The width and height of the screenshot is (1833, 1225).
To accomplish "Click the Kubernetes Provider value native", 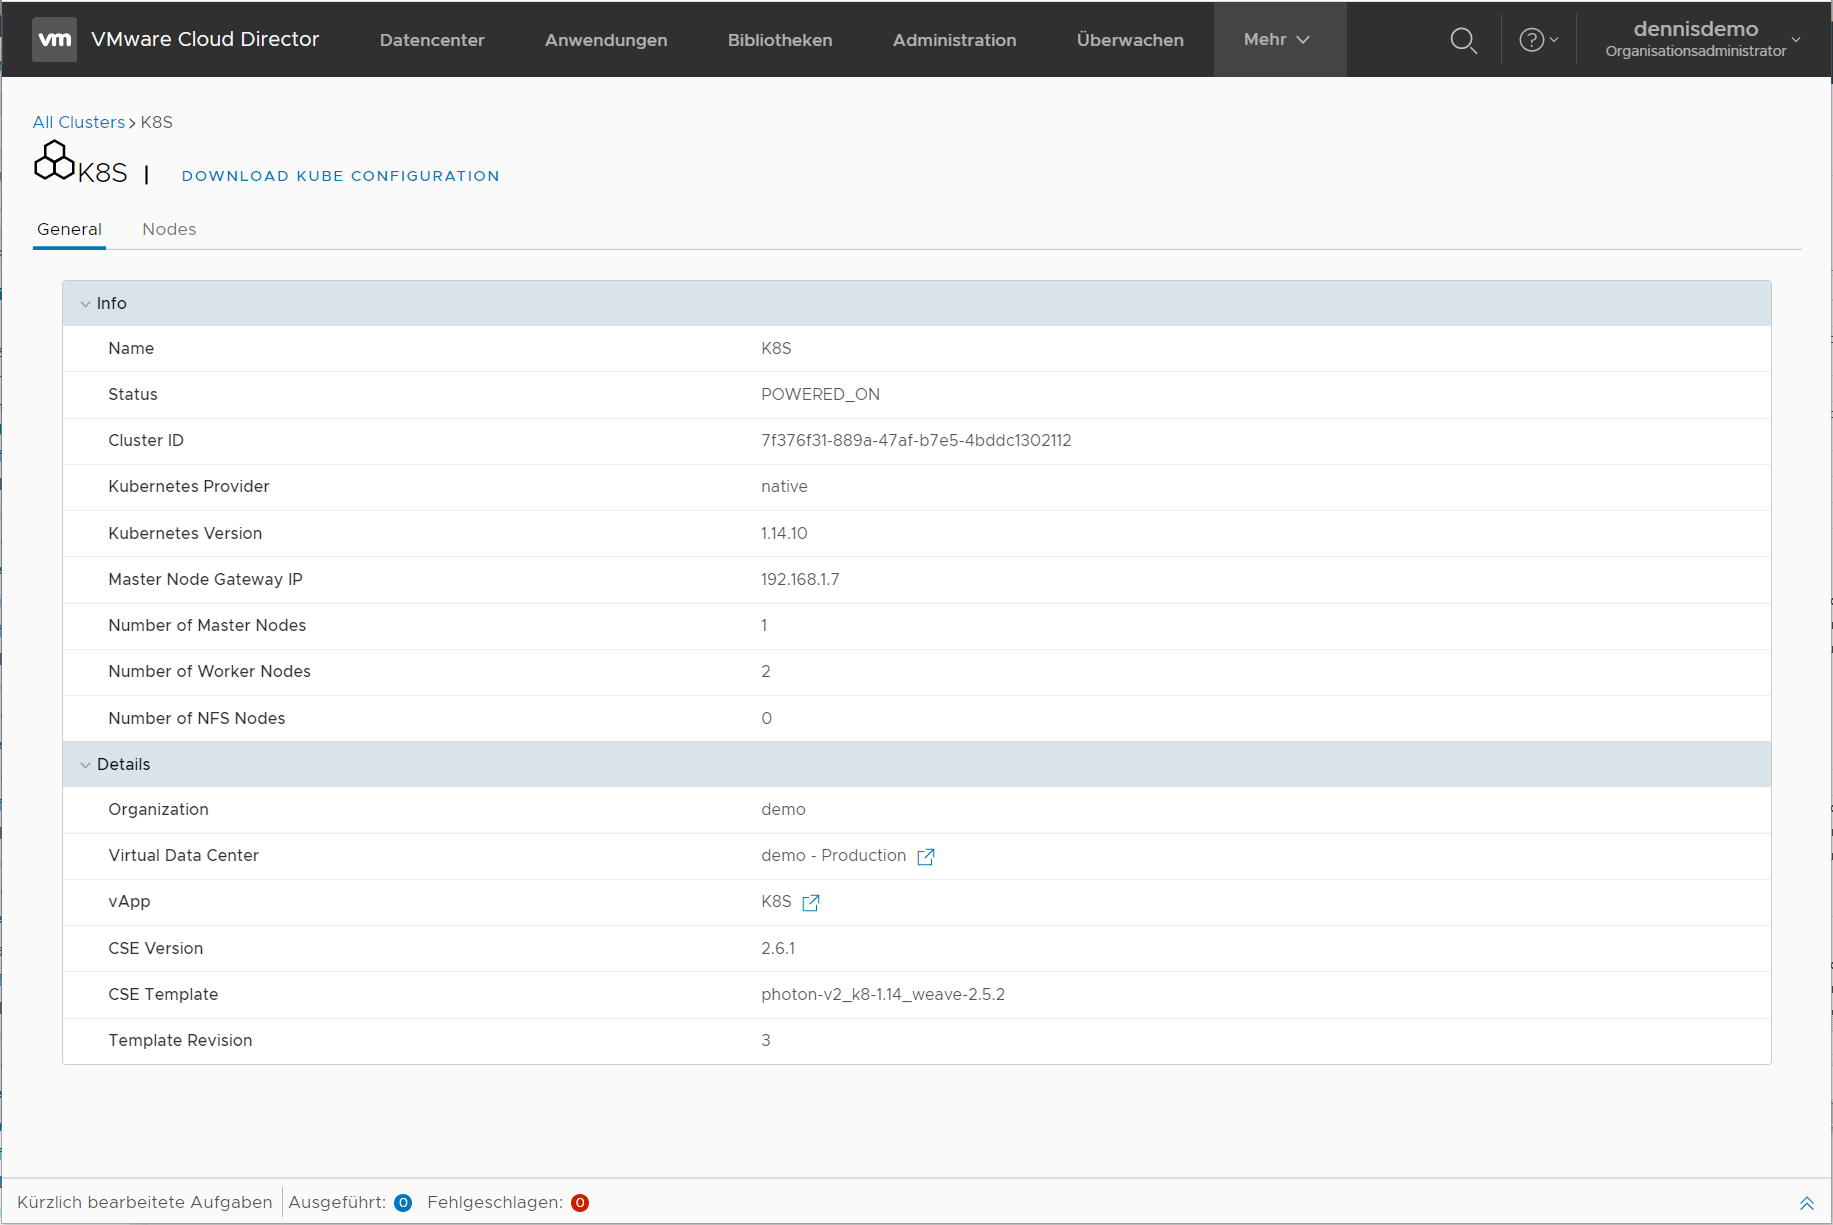I will tap(784, 487).
